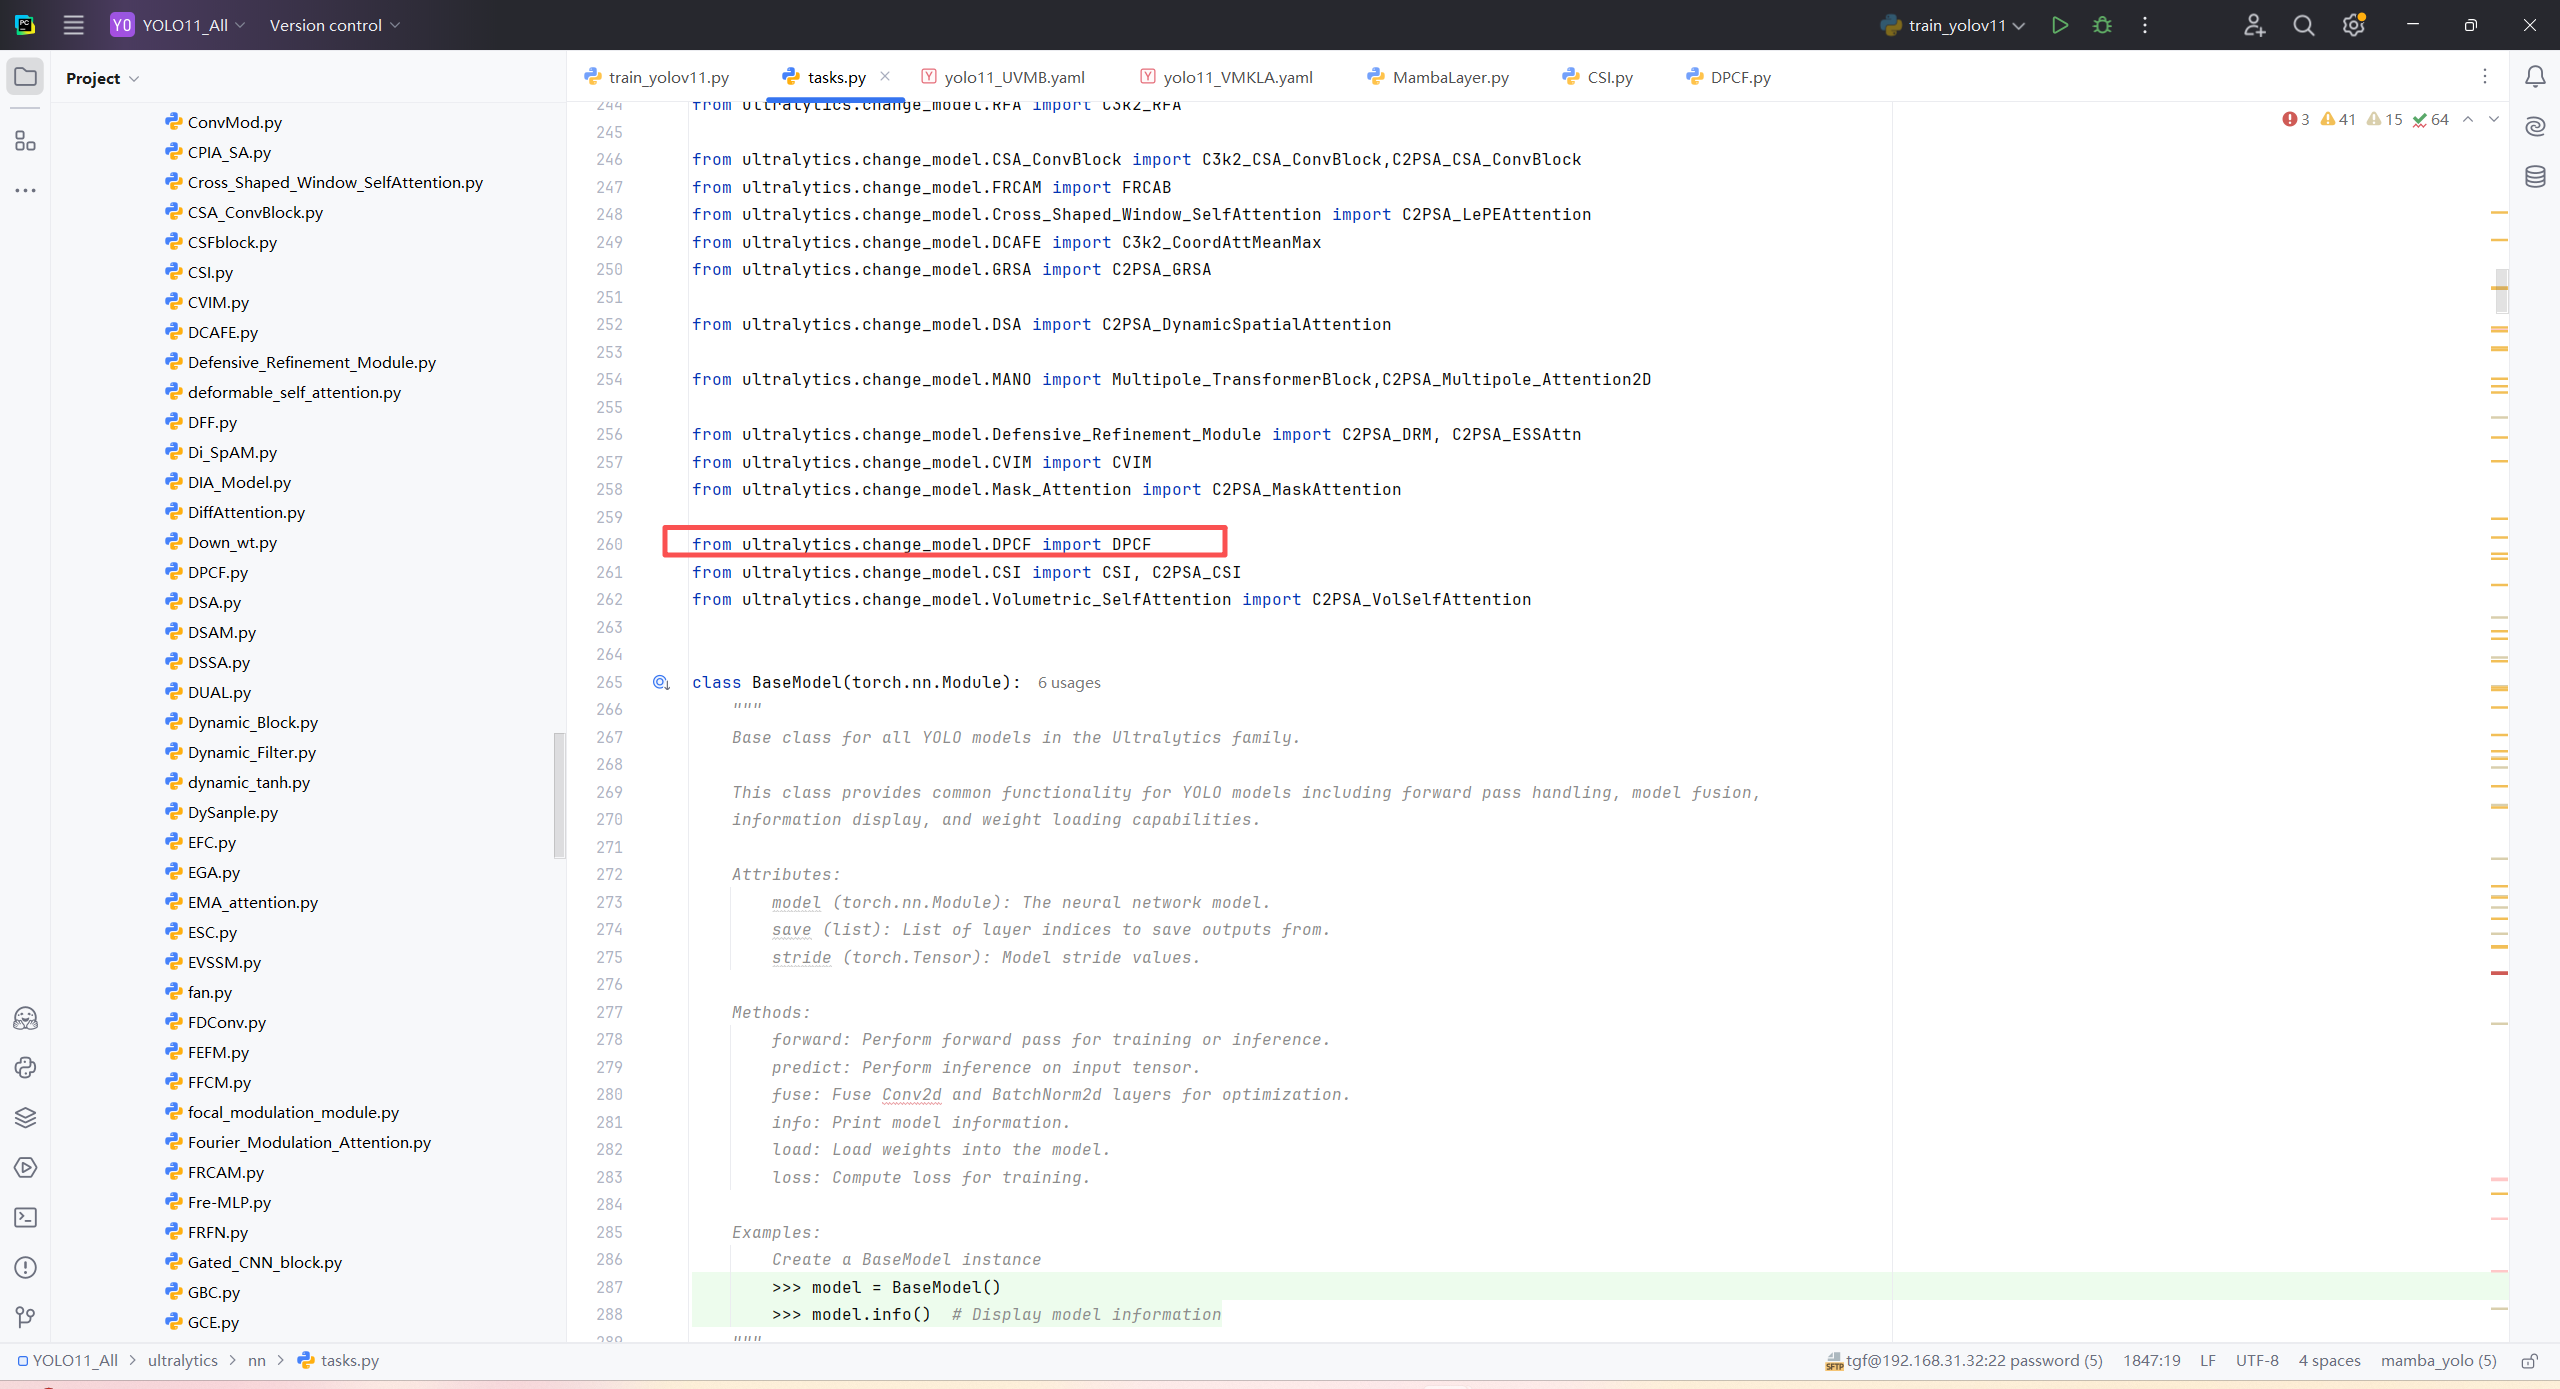Viewport: 2560px width, 1389px height.
Task: Open the Database tool window
Action: pos(2535,177)
